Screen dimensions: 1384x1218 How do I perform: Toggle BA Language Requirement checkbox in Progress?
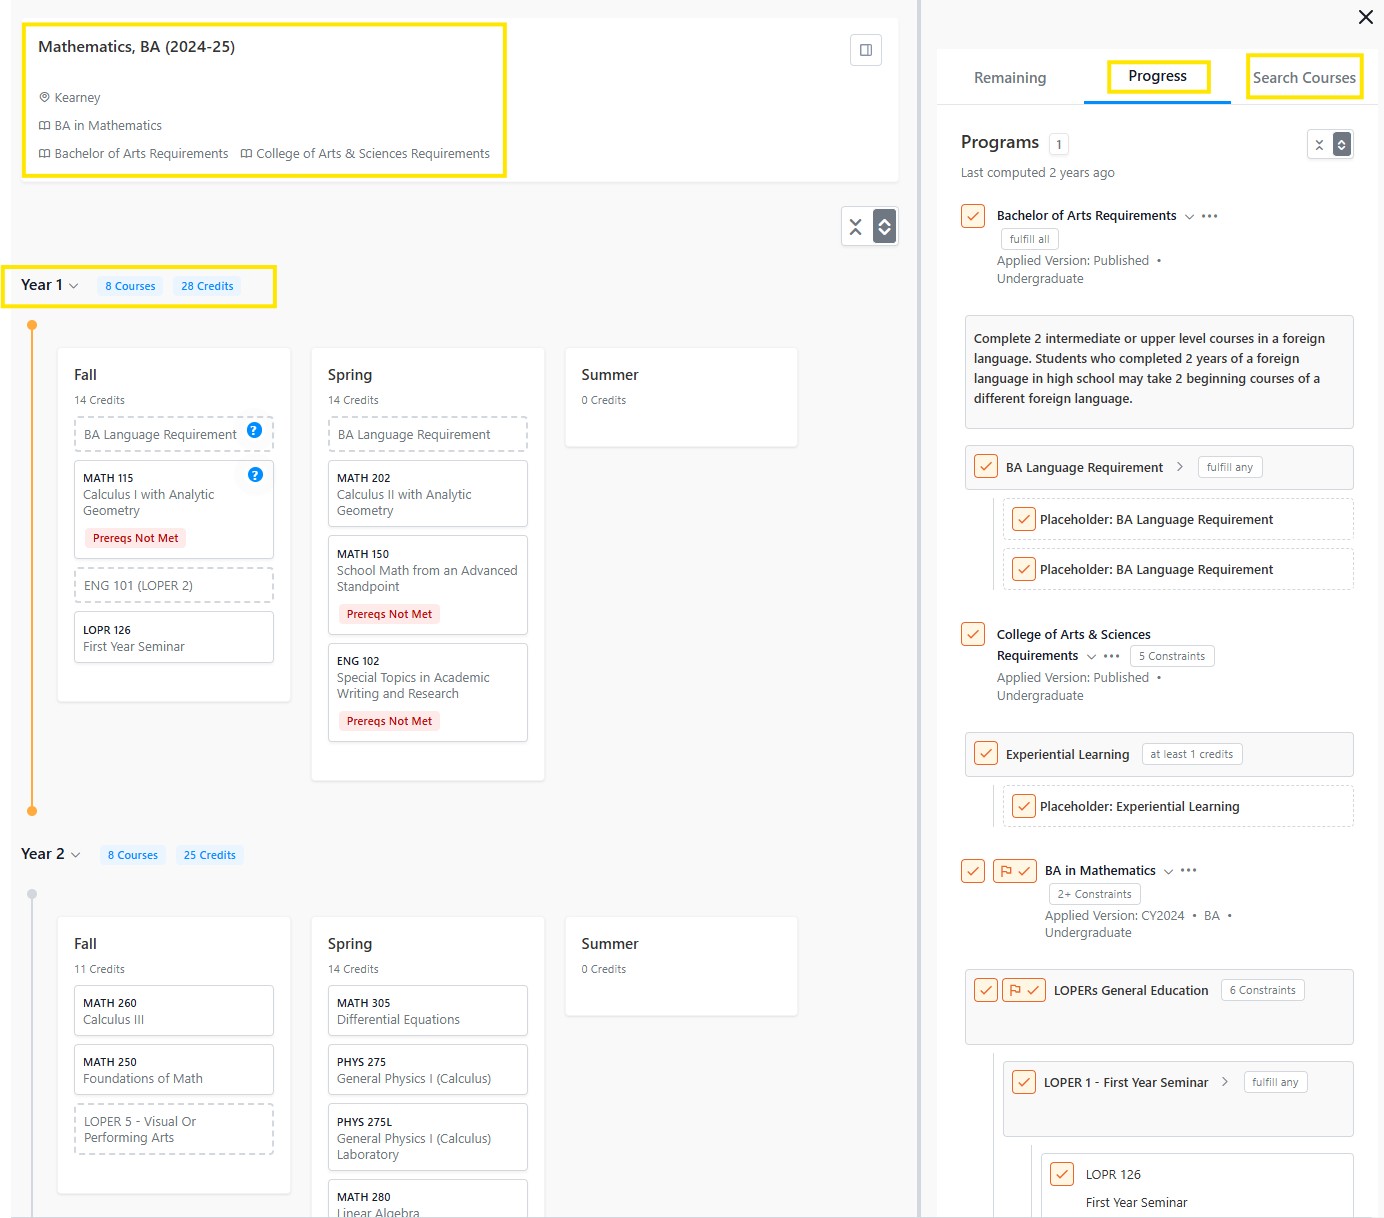point(986,467)
